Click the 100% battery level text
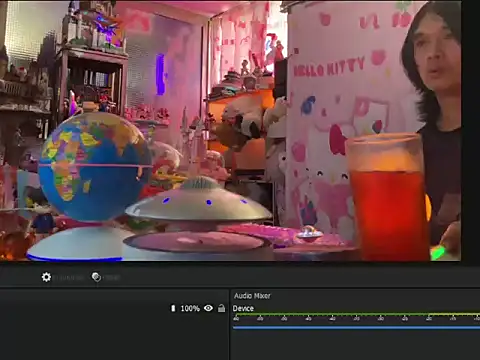This screenshot has width=480, height=360. tap(190, 309)
